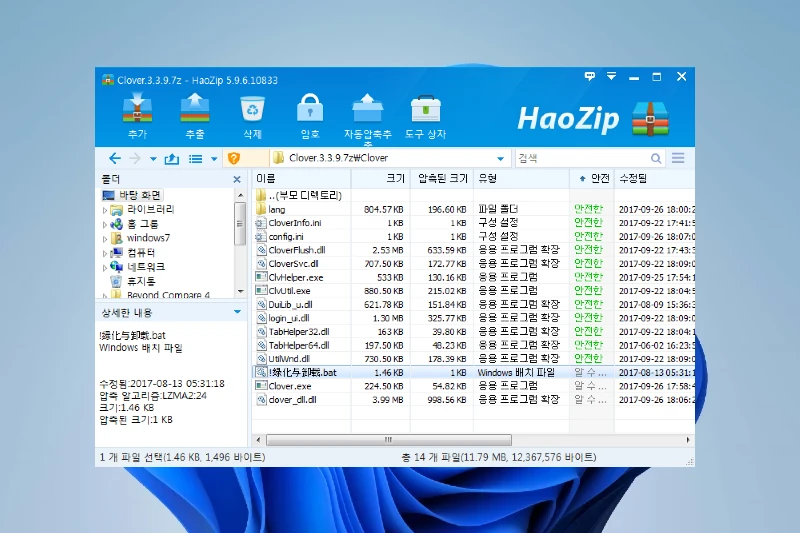Select the CloverSvc.dll file
Viewport: 800px width, 533px height.
tap(473, 264)
